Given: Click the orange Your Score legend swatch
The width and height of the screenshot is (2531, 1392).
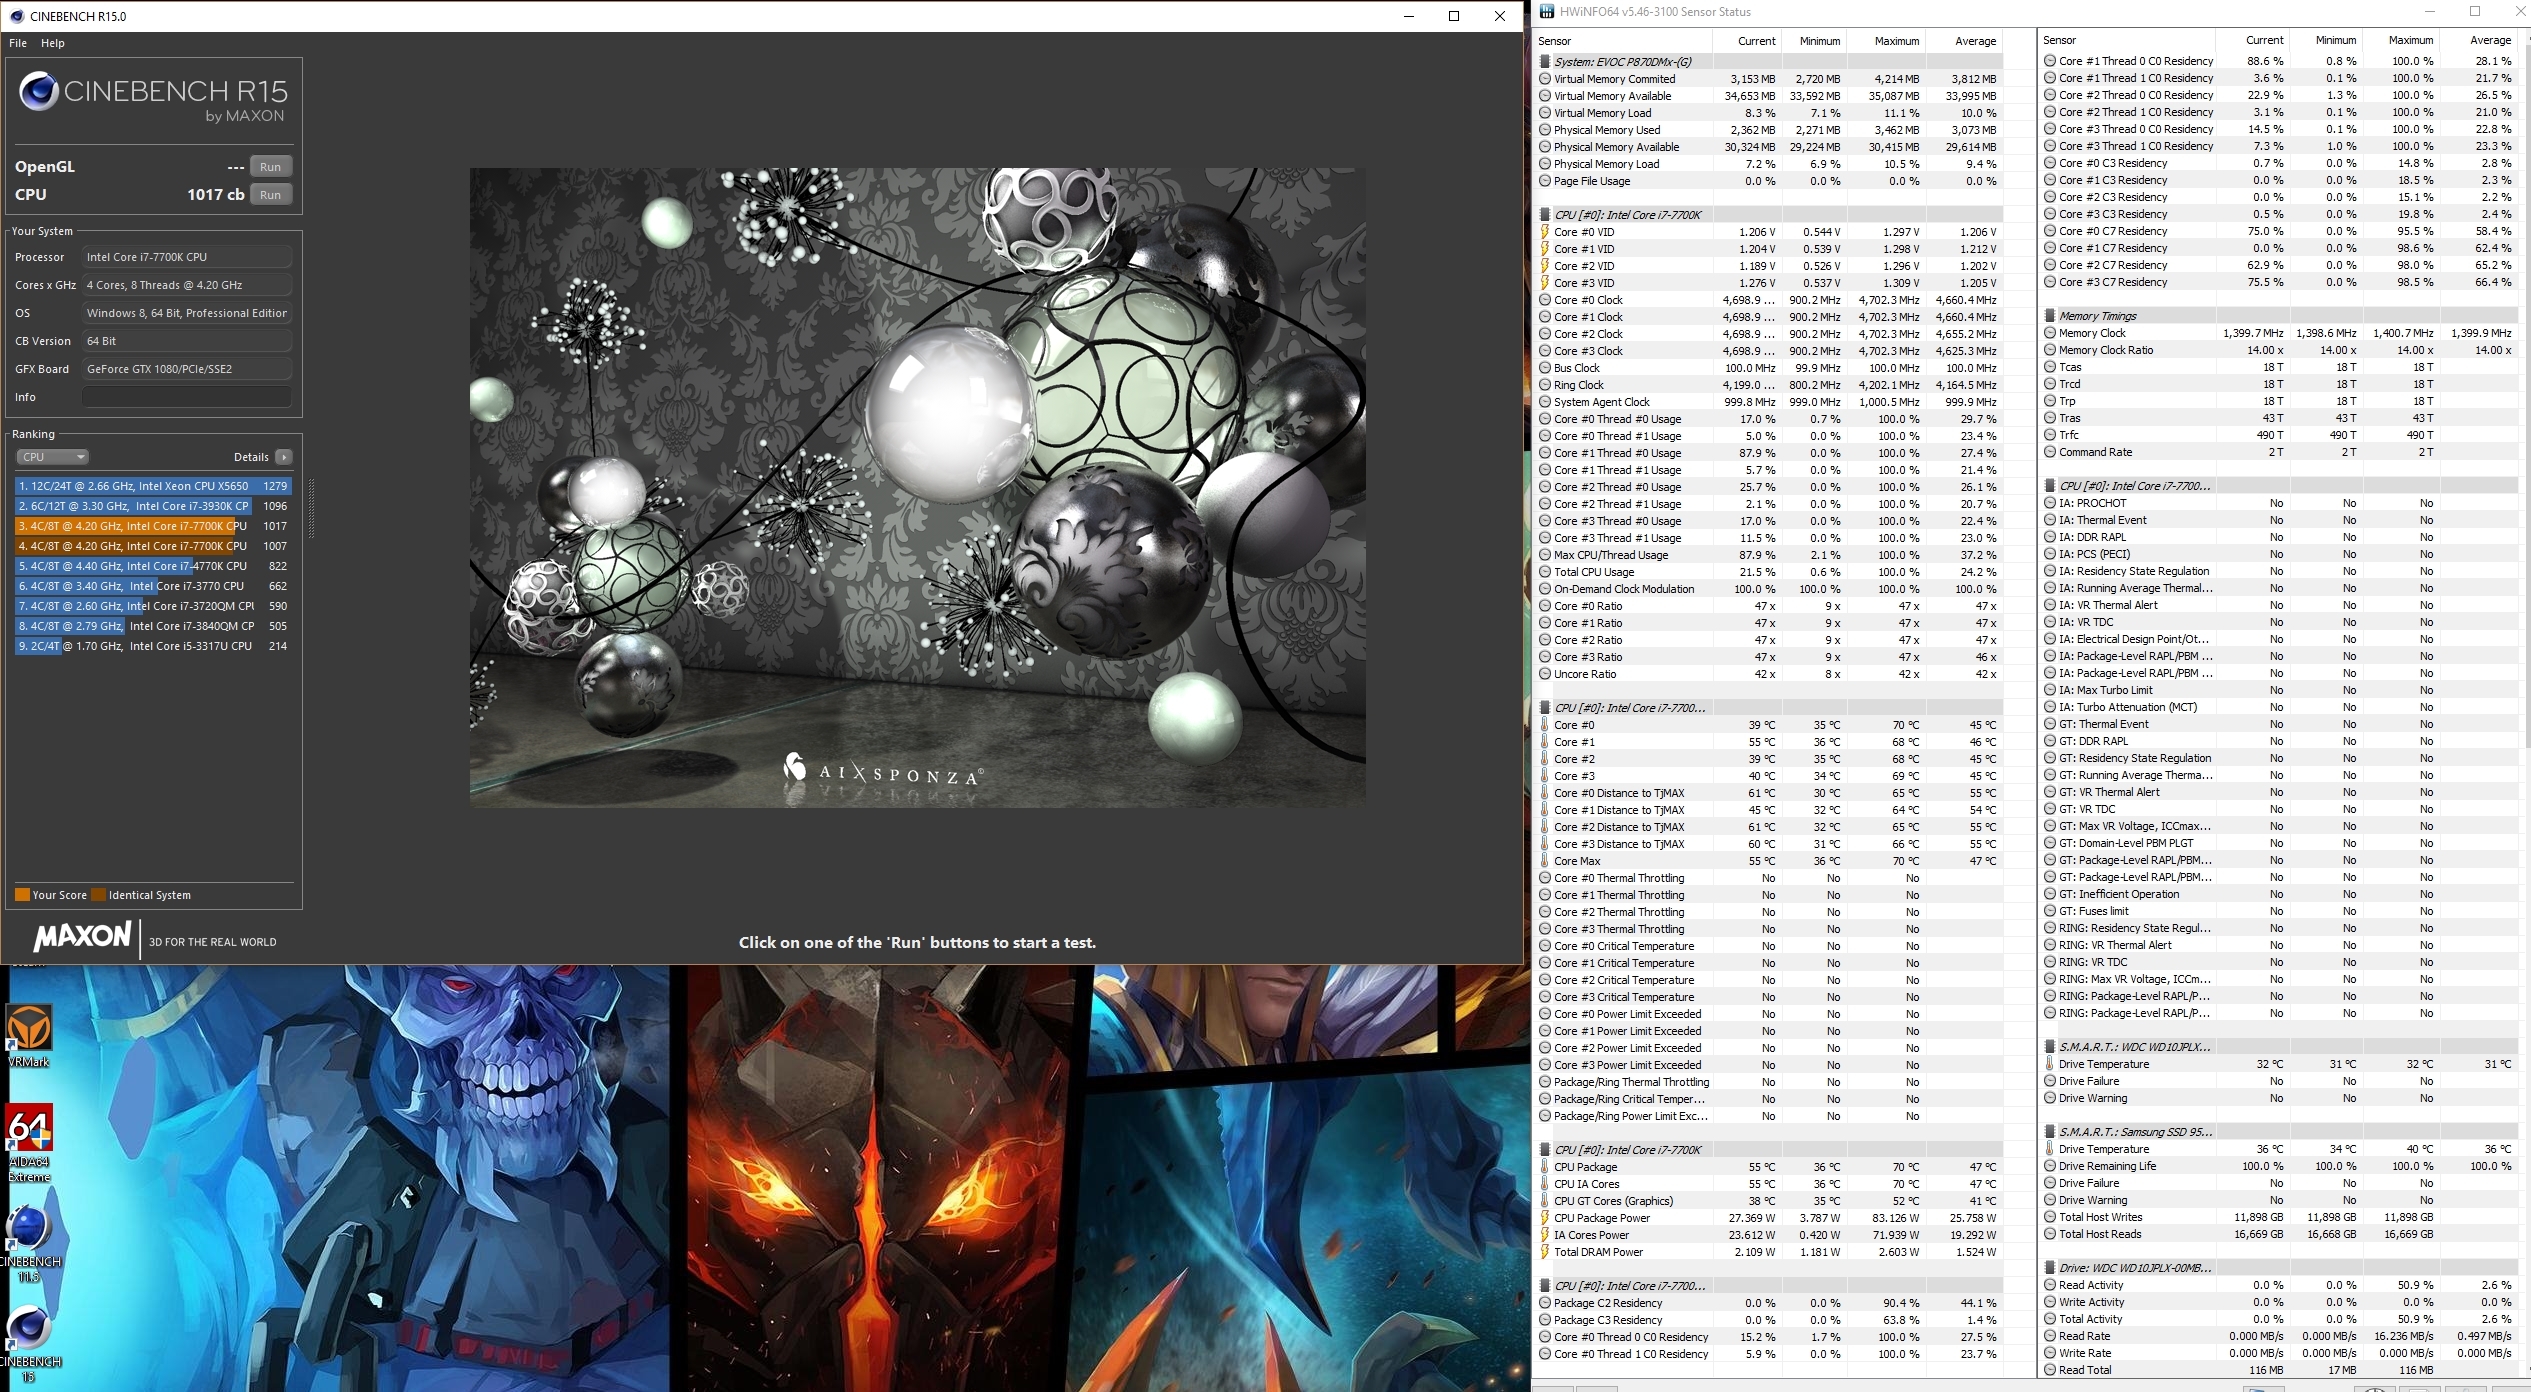Looking at the screenshot, I should [x=22, y=895].
